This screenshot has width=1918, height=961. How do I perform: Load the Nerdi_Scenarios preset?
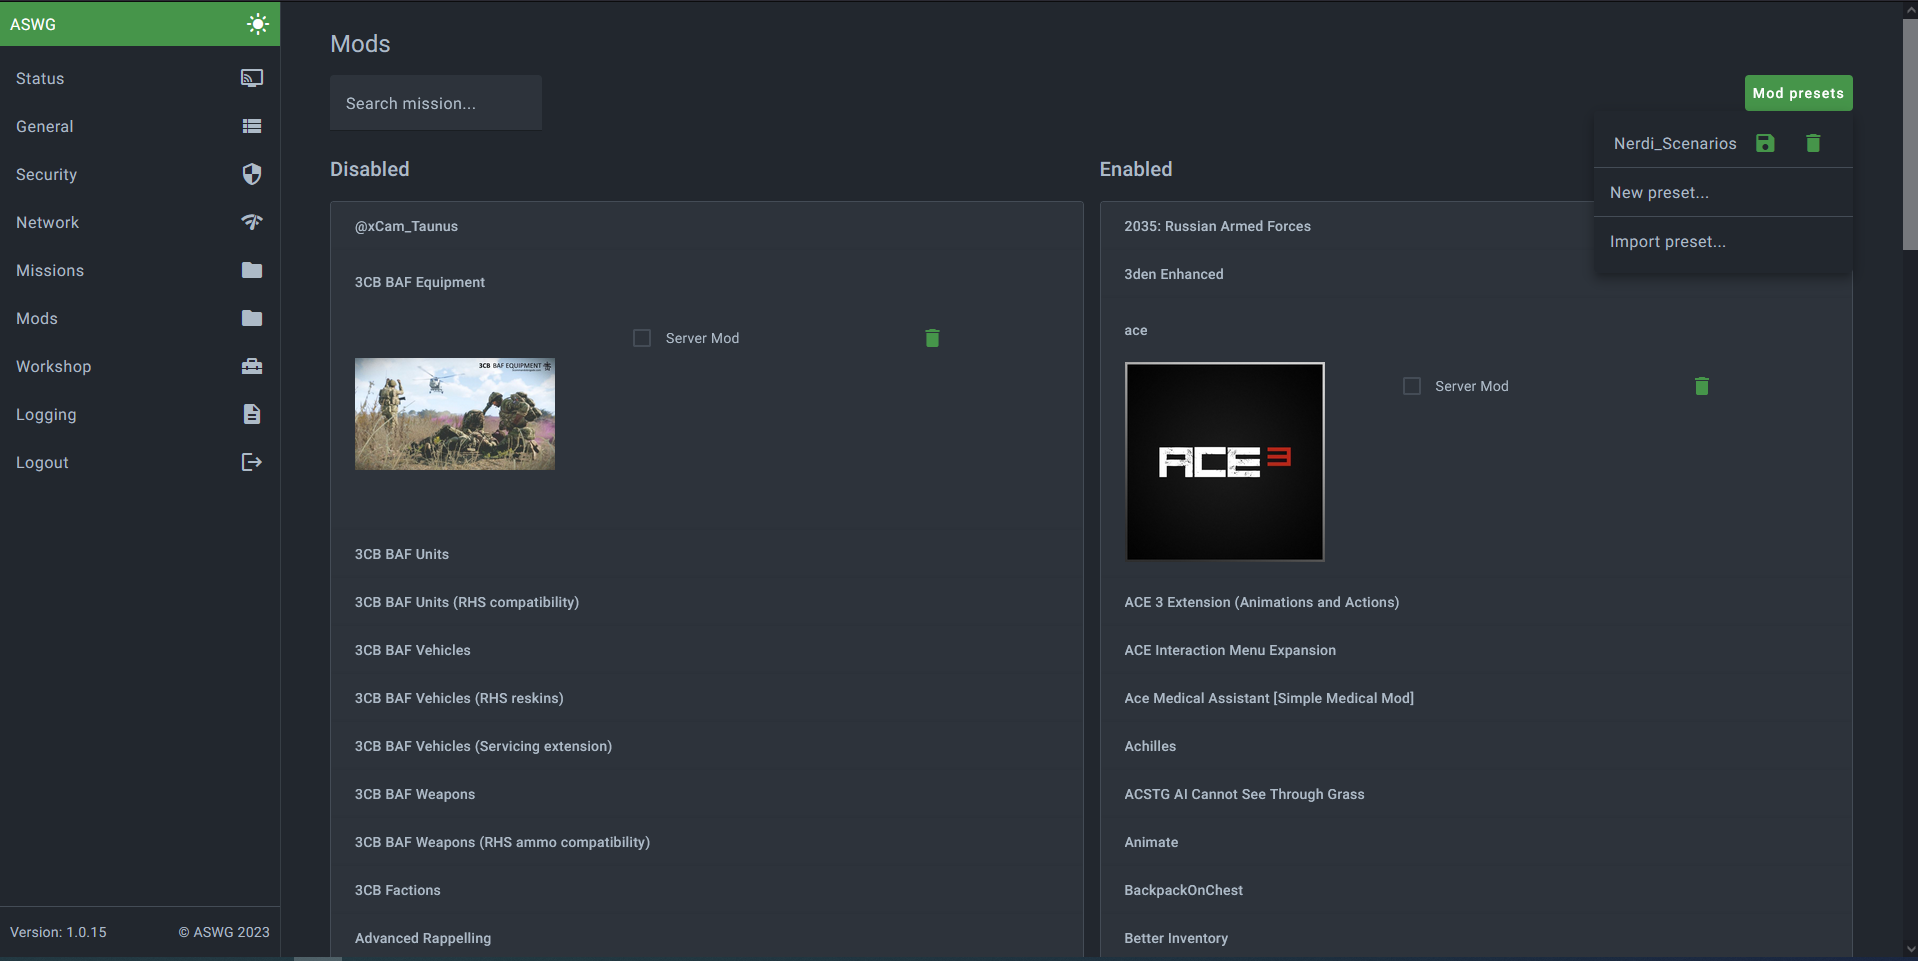pos(1675,143)
